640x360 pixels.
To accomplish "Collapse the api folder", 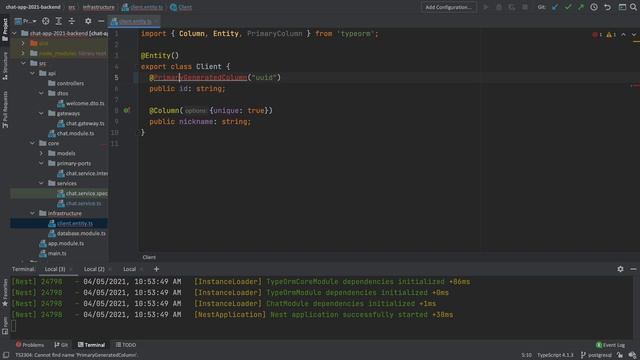I will tap(32, 73).
